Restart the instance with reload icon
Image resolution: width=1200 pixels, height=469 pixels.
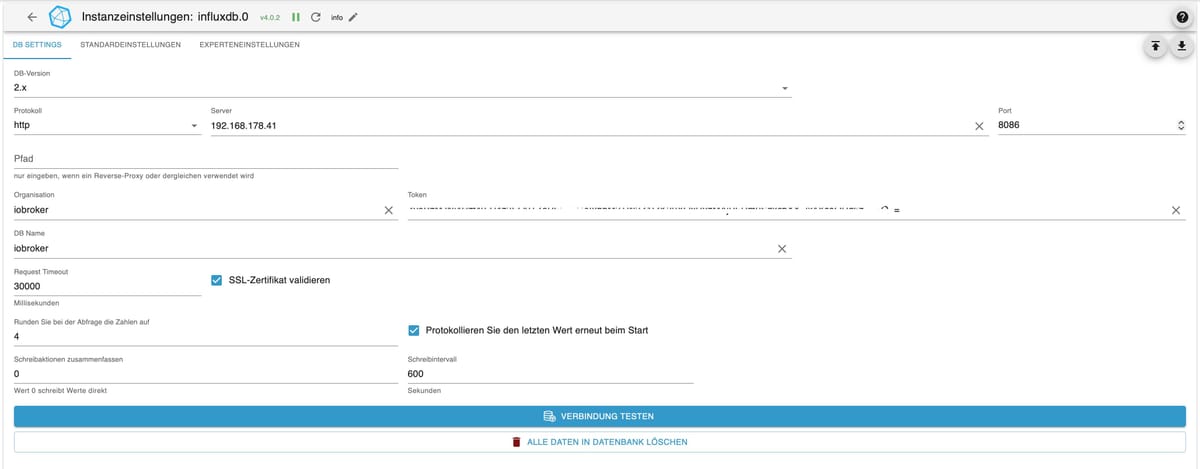tap(316, 17)
